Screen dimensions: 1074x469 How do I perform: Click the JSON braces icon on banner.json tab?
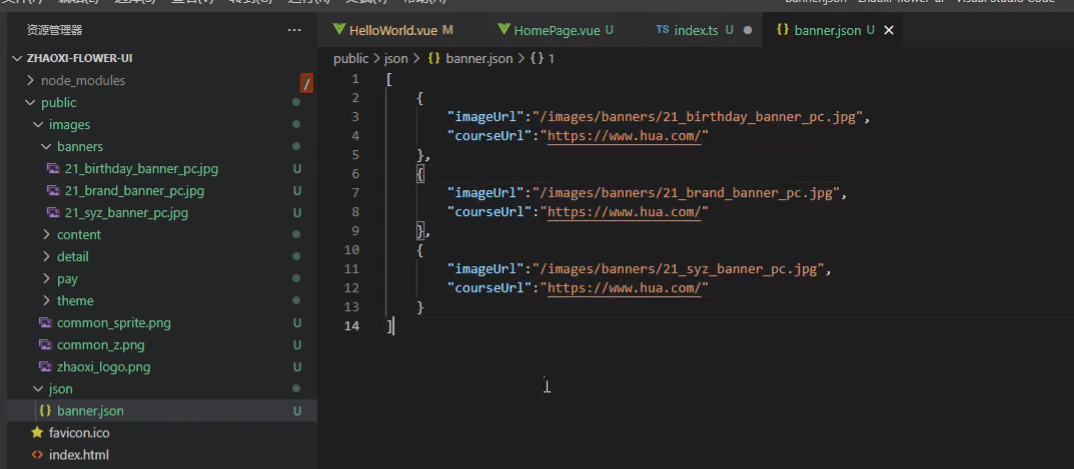782,30
